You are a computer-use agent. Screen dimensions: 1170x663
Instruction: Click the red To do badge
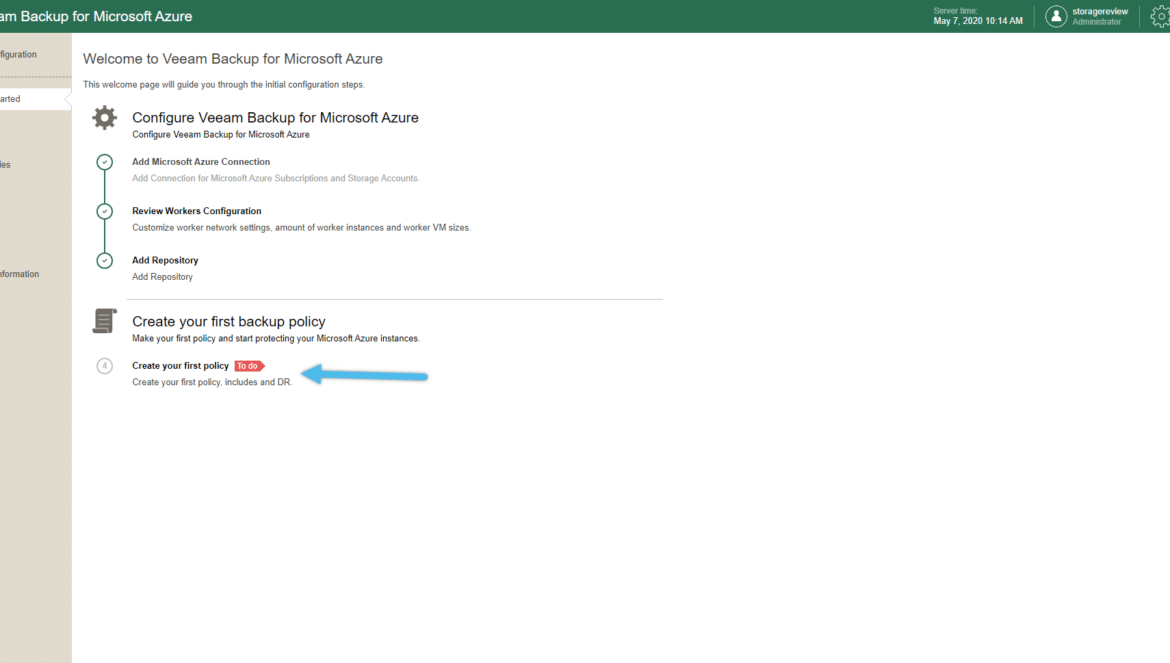(249, 365)
